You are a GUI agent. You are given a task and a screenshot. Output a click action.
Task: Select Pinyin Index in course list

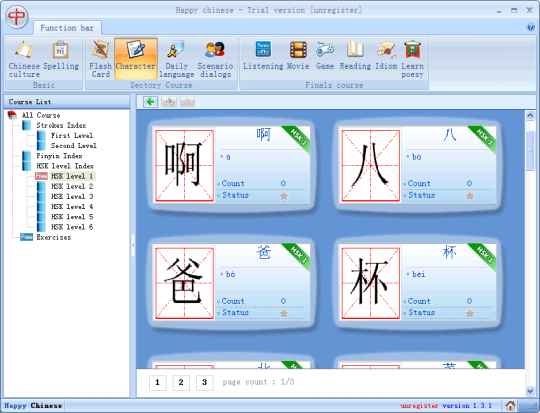(59, 156)
